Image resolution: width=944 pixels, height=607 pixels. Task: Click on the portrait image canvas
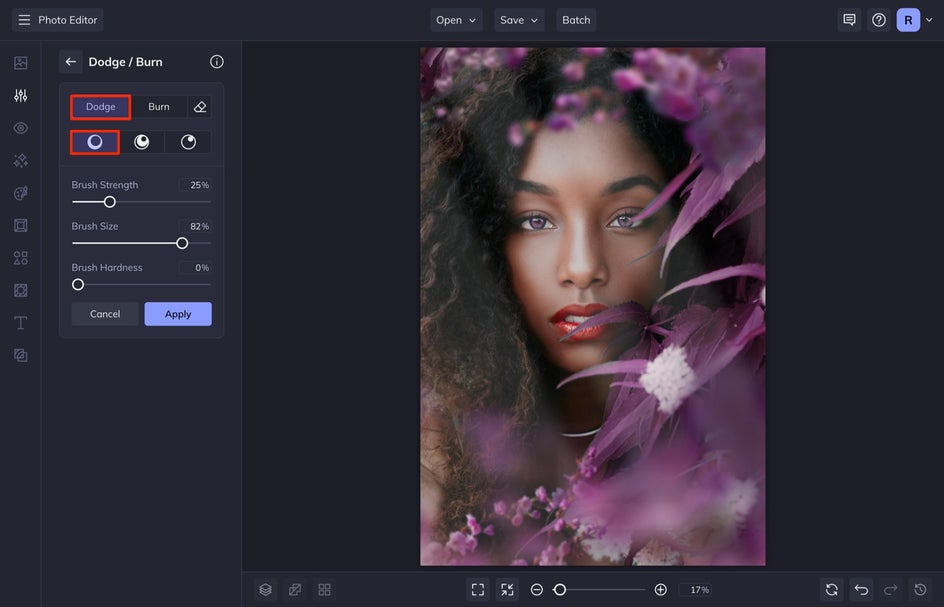(592, 307)
